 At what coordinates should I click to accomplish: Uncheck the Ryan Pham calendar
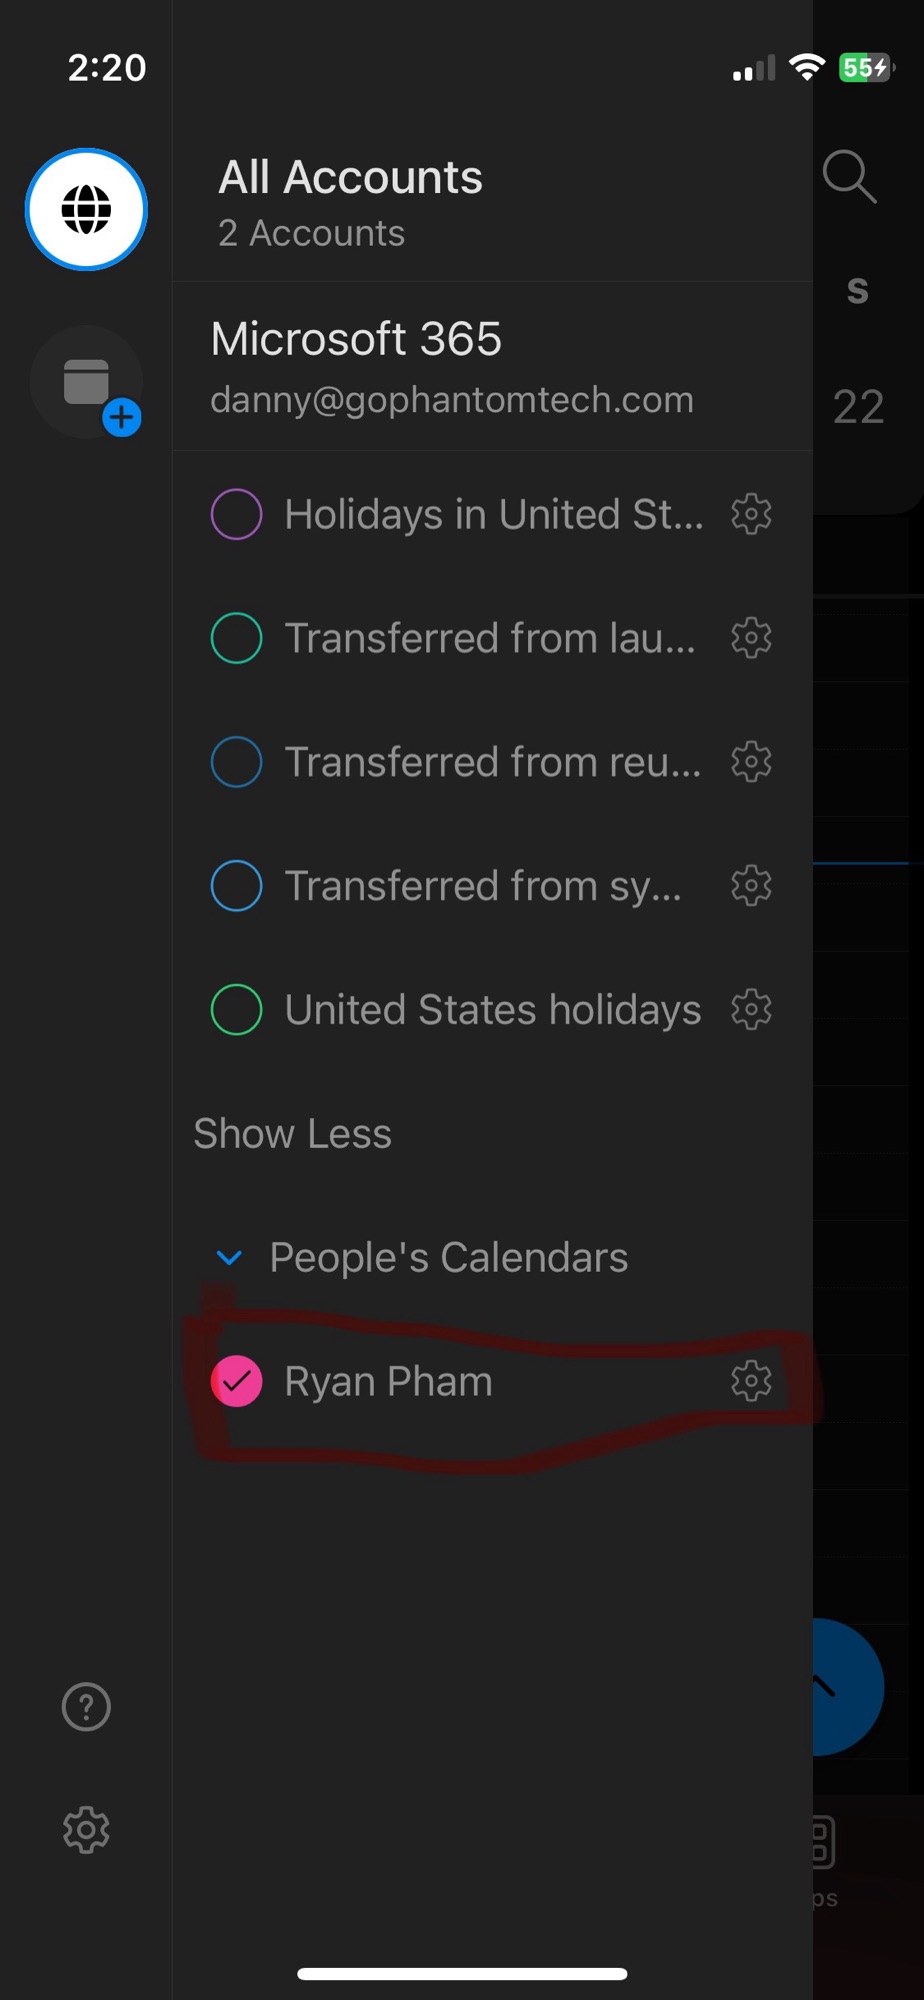point(237,1381)
